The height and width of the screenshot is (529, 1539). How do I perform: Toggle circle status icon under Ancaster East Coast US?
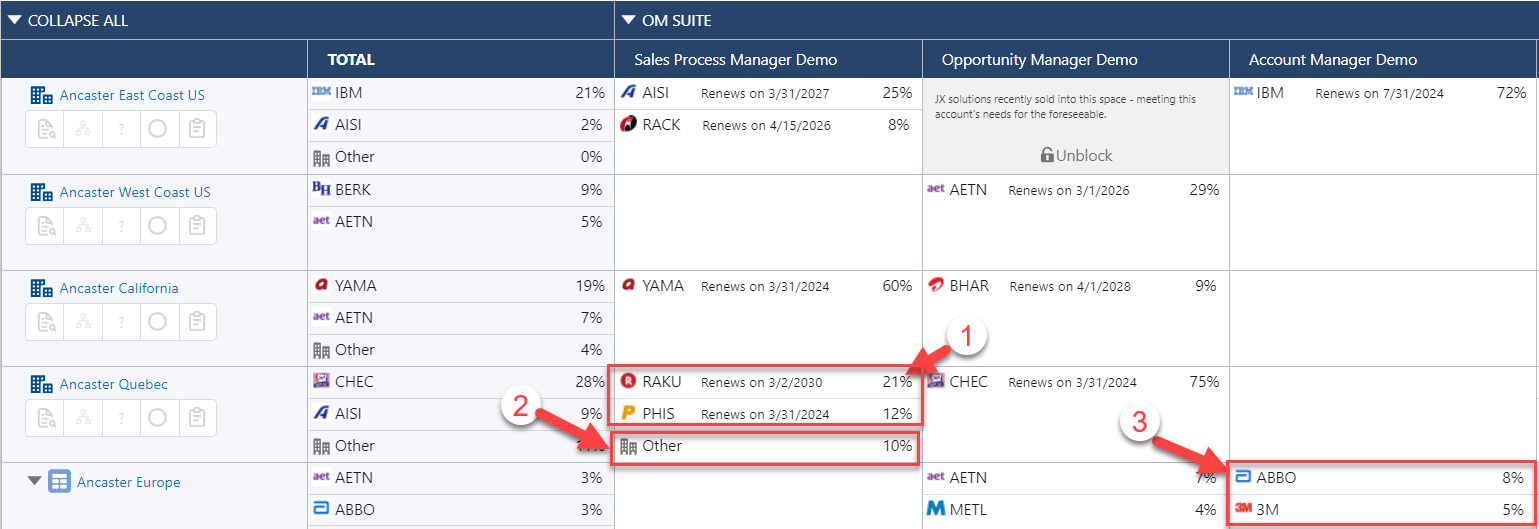coord(157,129)
